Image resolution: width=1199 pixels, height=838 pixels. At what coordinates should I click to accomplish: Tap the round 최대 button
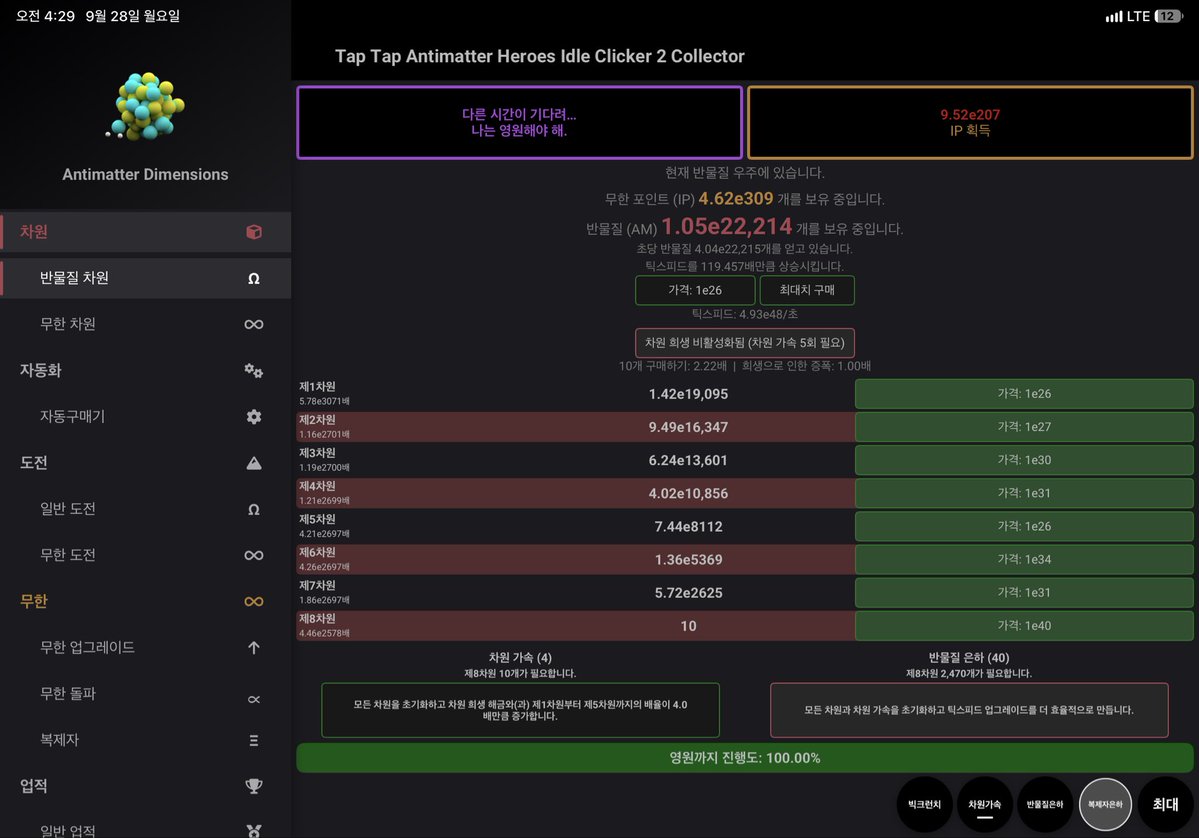1166,804
